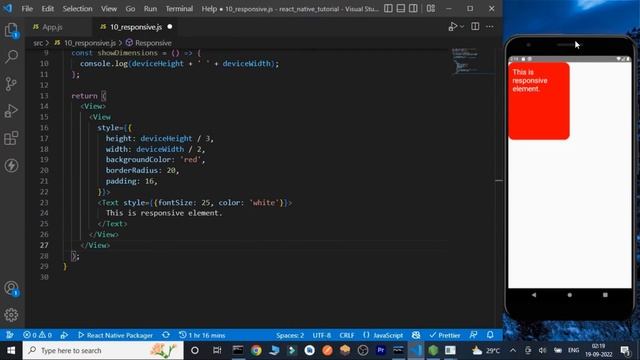This screenshot has height=360, width=640.
Task: Open the Customize Layout icon
Action: pyautogui.click(x=431, y=8)
